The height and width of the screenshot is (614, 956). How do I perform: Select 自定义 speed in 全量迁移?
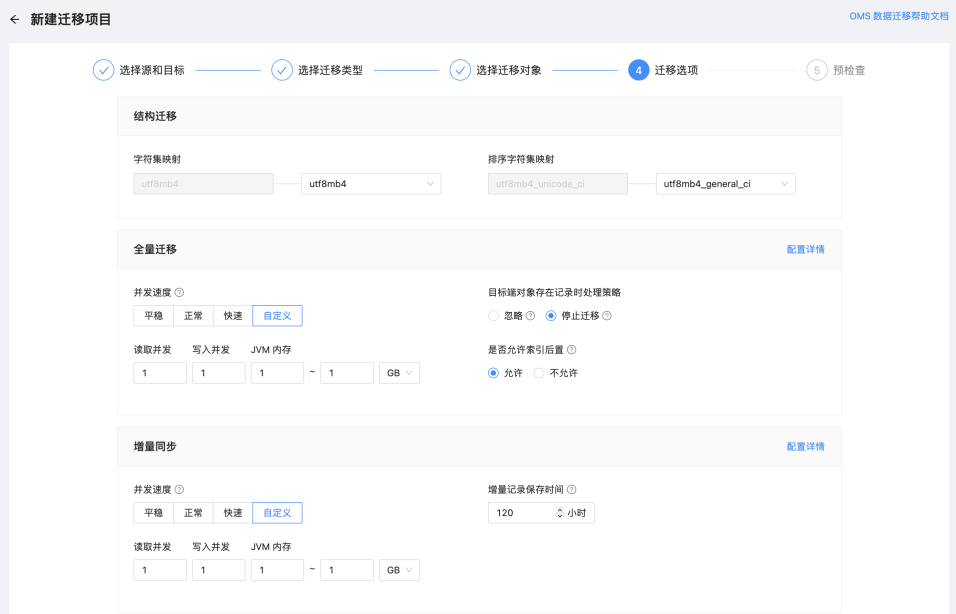pyautogui.click(x=277, y=316)
